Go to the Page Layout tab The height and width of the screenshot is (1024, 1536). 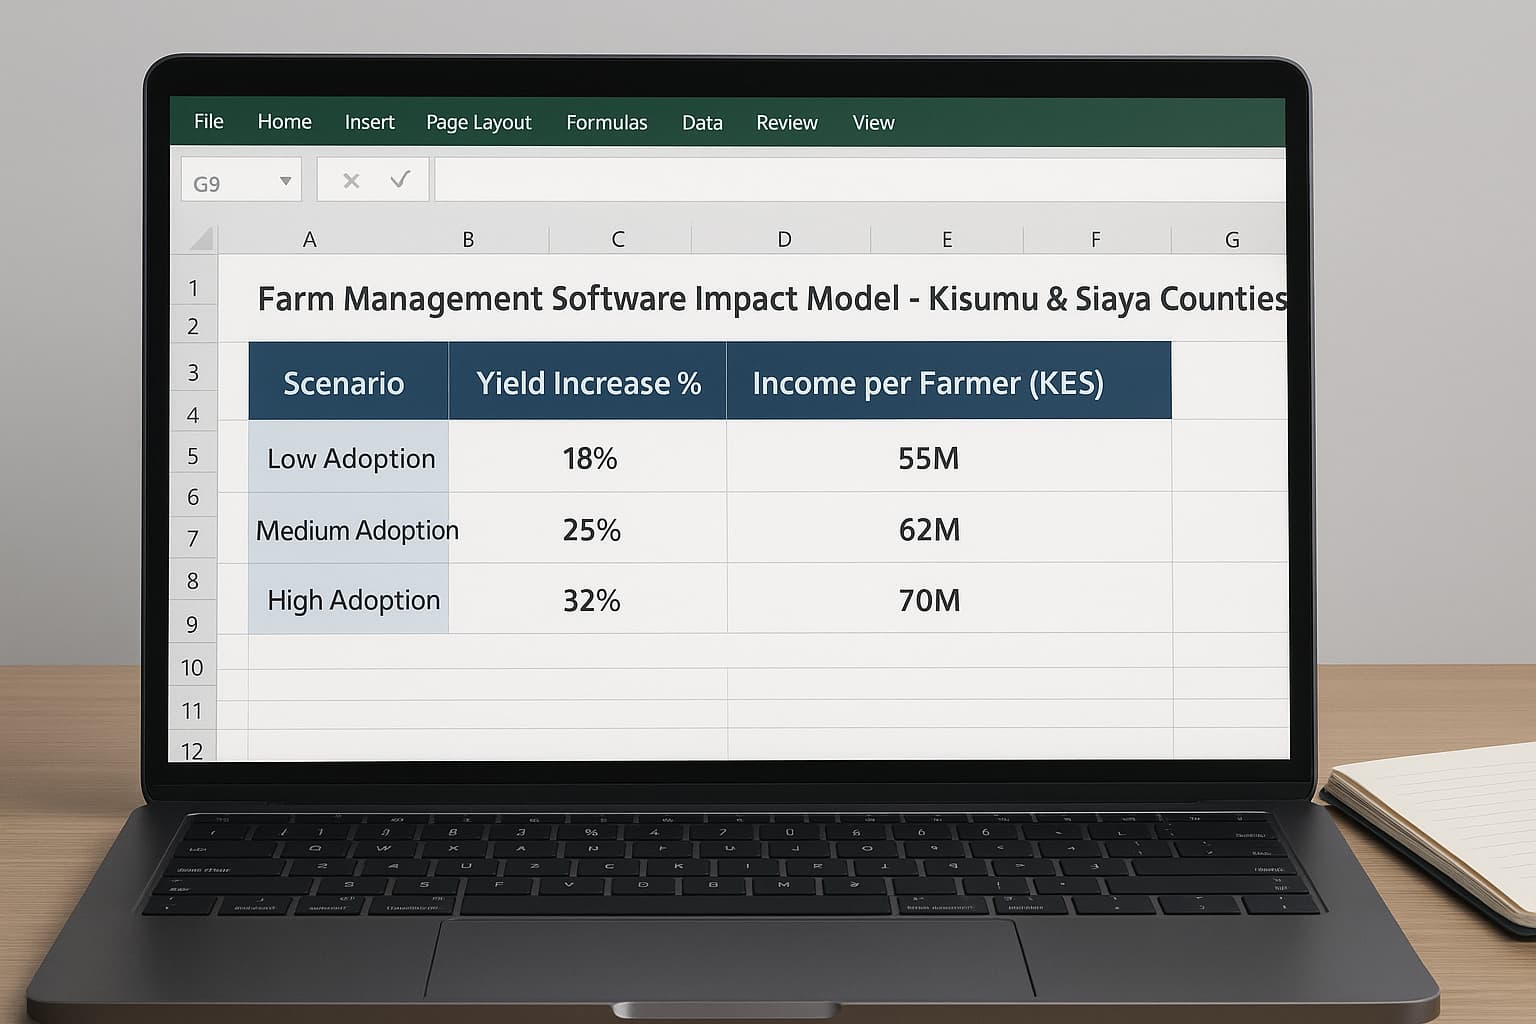pos(478,122)
